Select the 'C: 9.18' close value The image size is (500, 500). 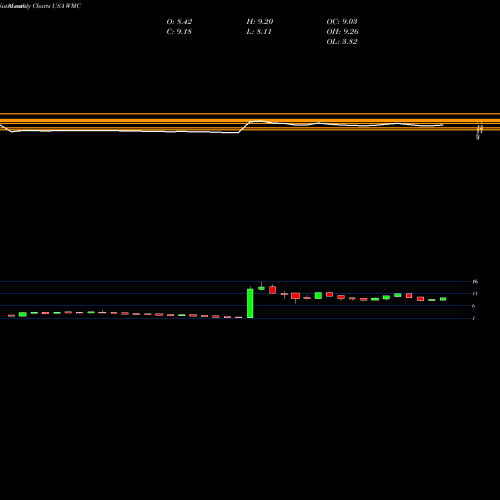pyautogui.click(x=179, y=32)
